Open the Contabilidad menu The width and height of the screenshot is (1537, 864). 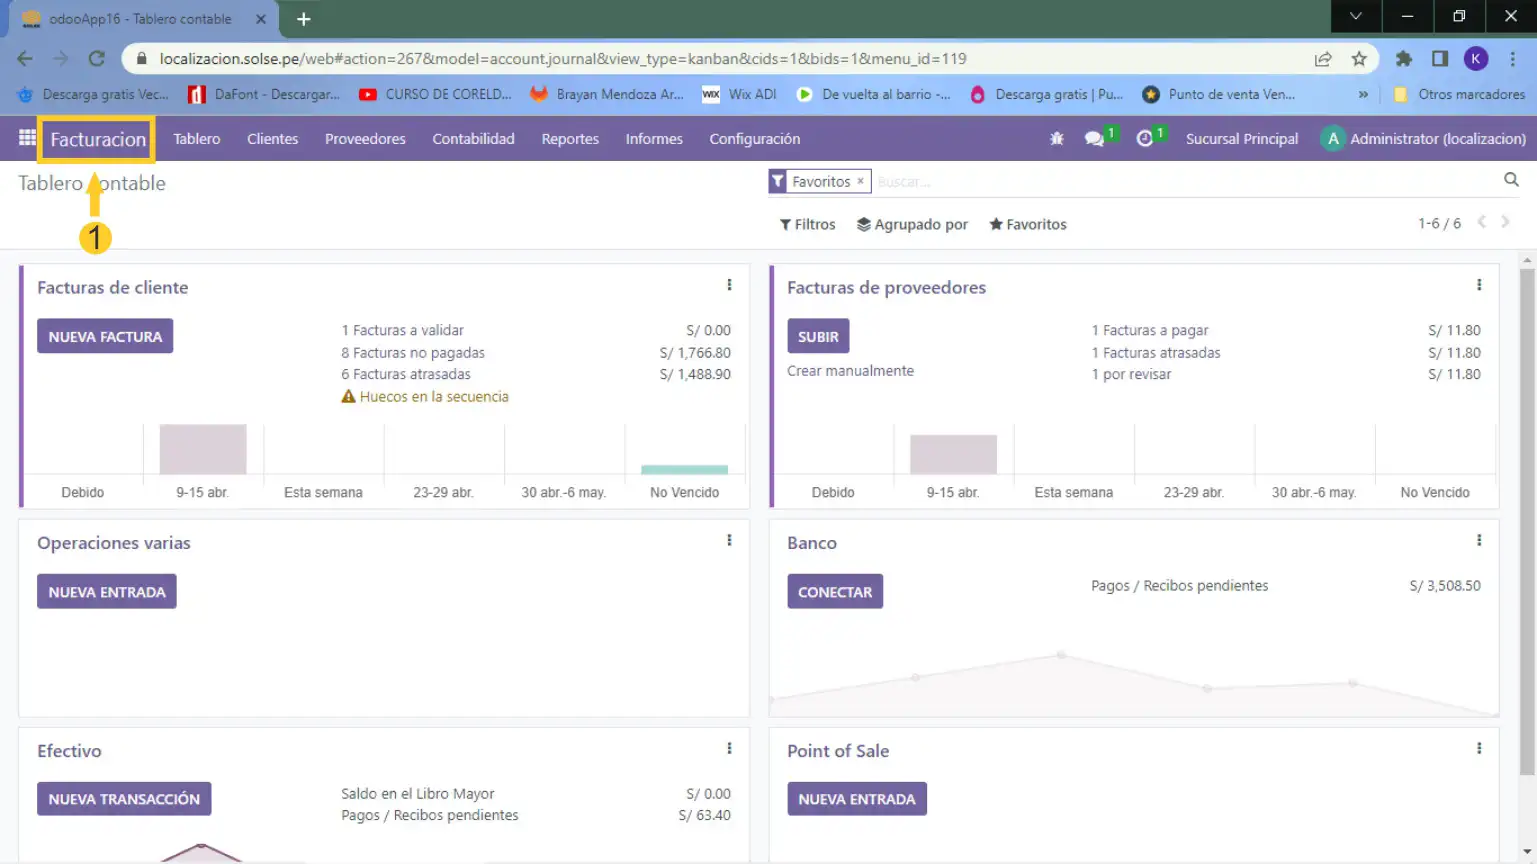(x=473, y=139)
